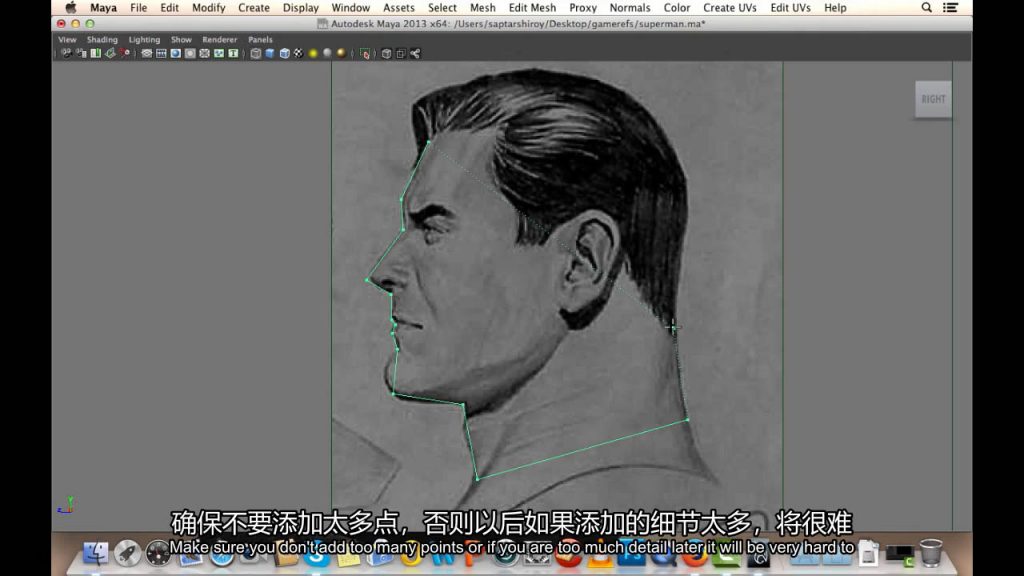Click the isolate select icon

click(365, 54)
